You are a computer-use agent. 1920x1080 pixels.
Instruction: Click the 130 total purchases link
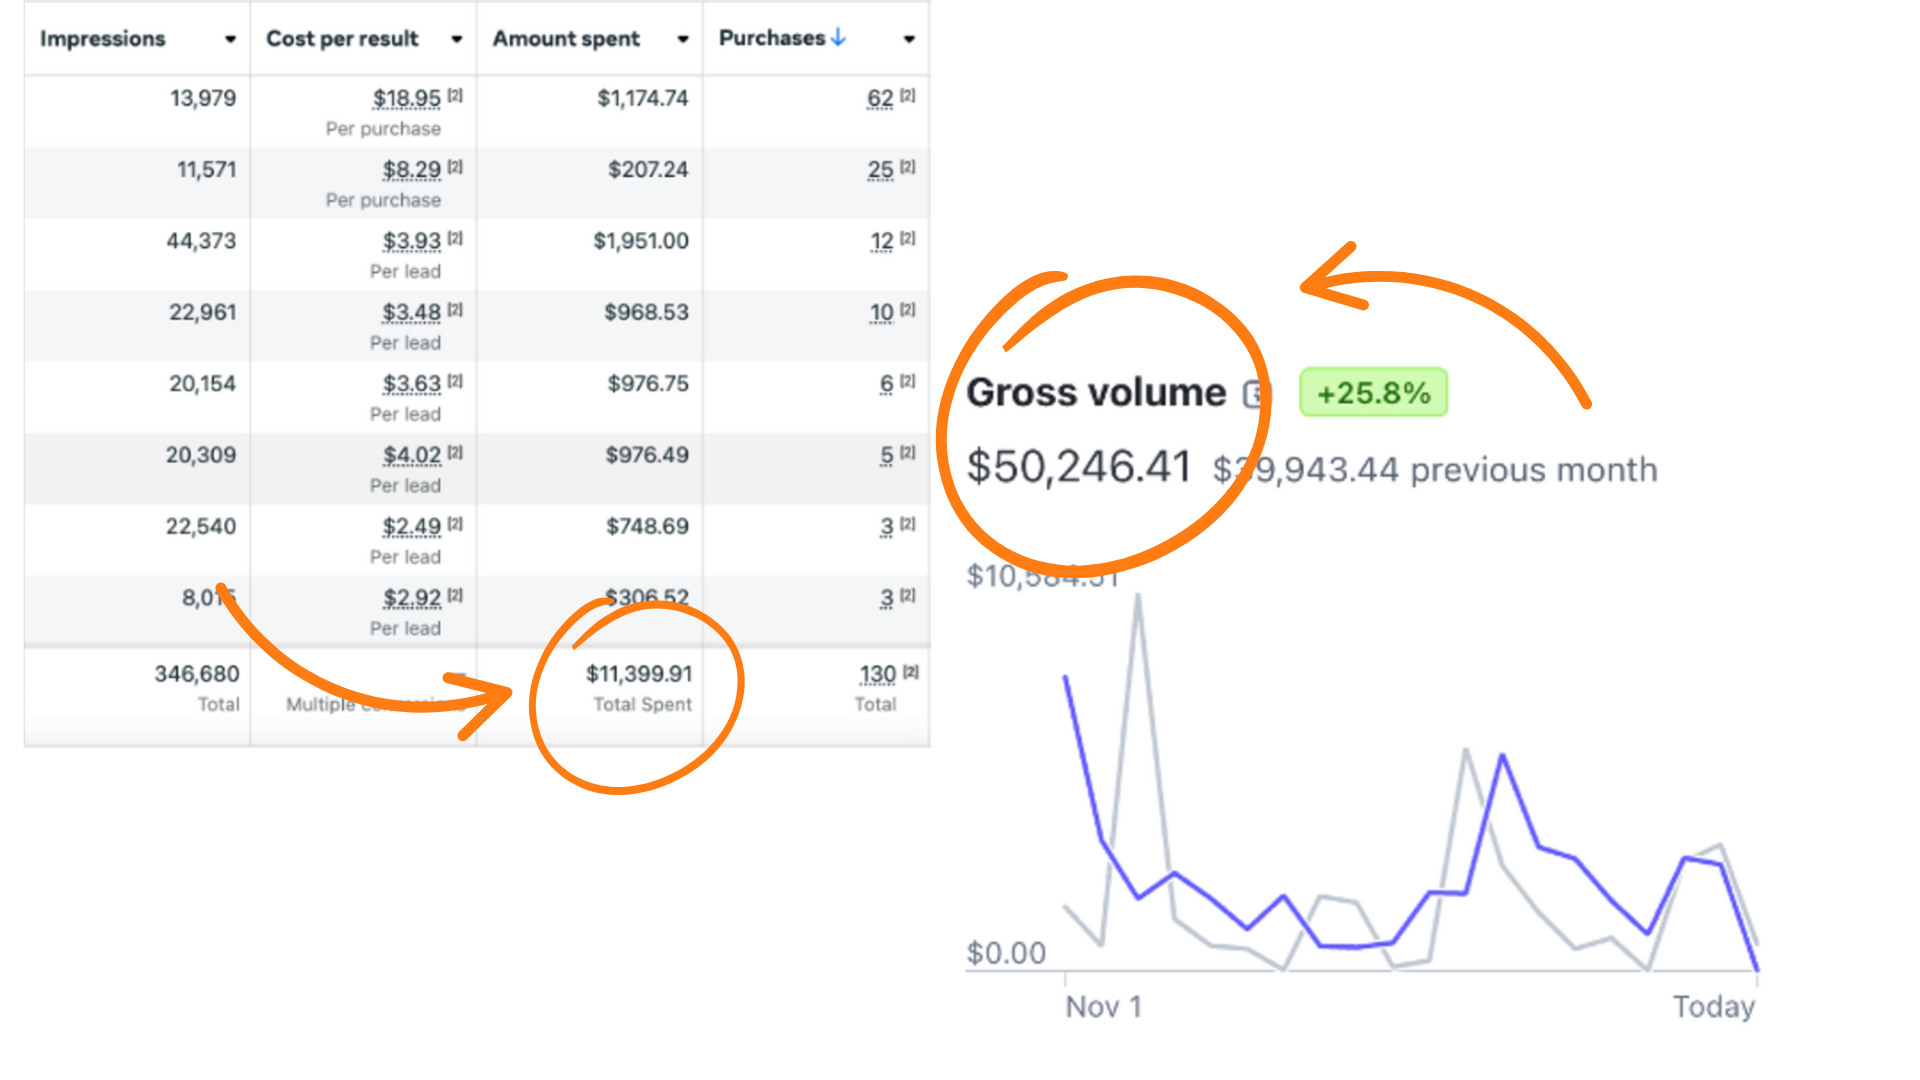[877, 675]
